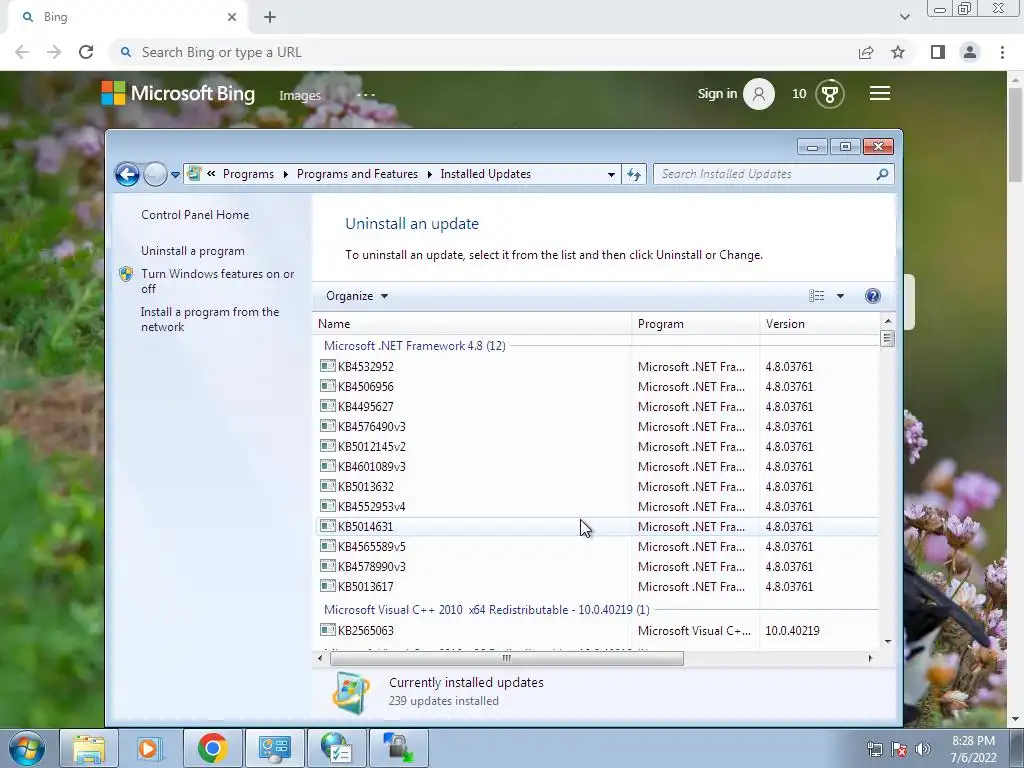The height and width of the screenshot is (768, 1024).
Task: Click the refresh button next to address bar
Action: (x=634, y=174)
